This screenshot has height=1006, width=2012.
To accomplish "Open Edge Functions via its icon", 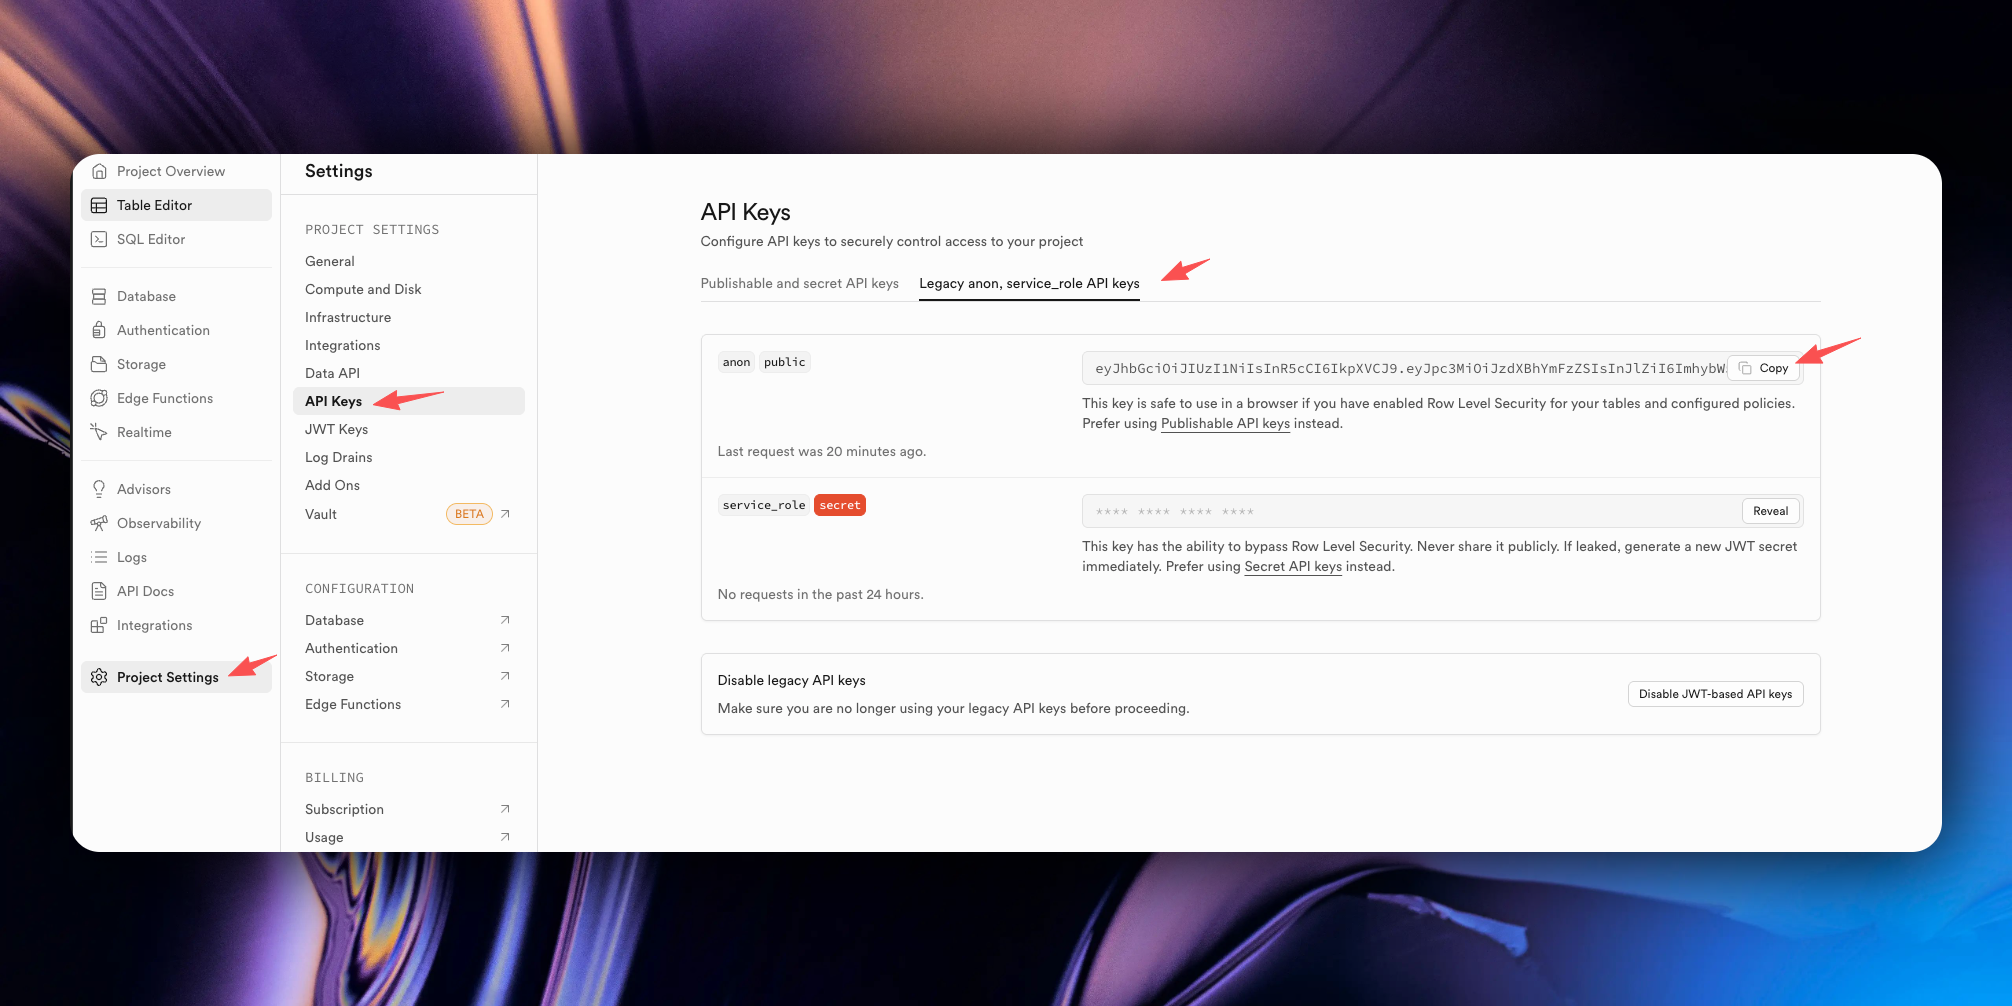I will (99, 398).
